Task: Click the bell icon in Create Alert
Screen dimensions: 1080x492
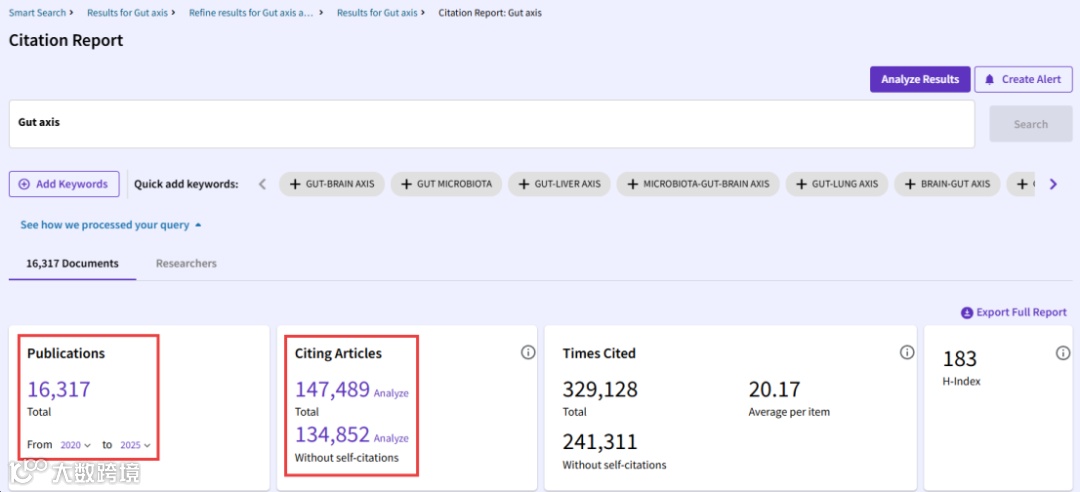Action: [990, 79]
